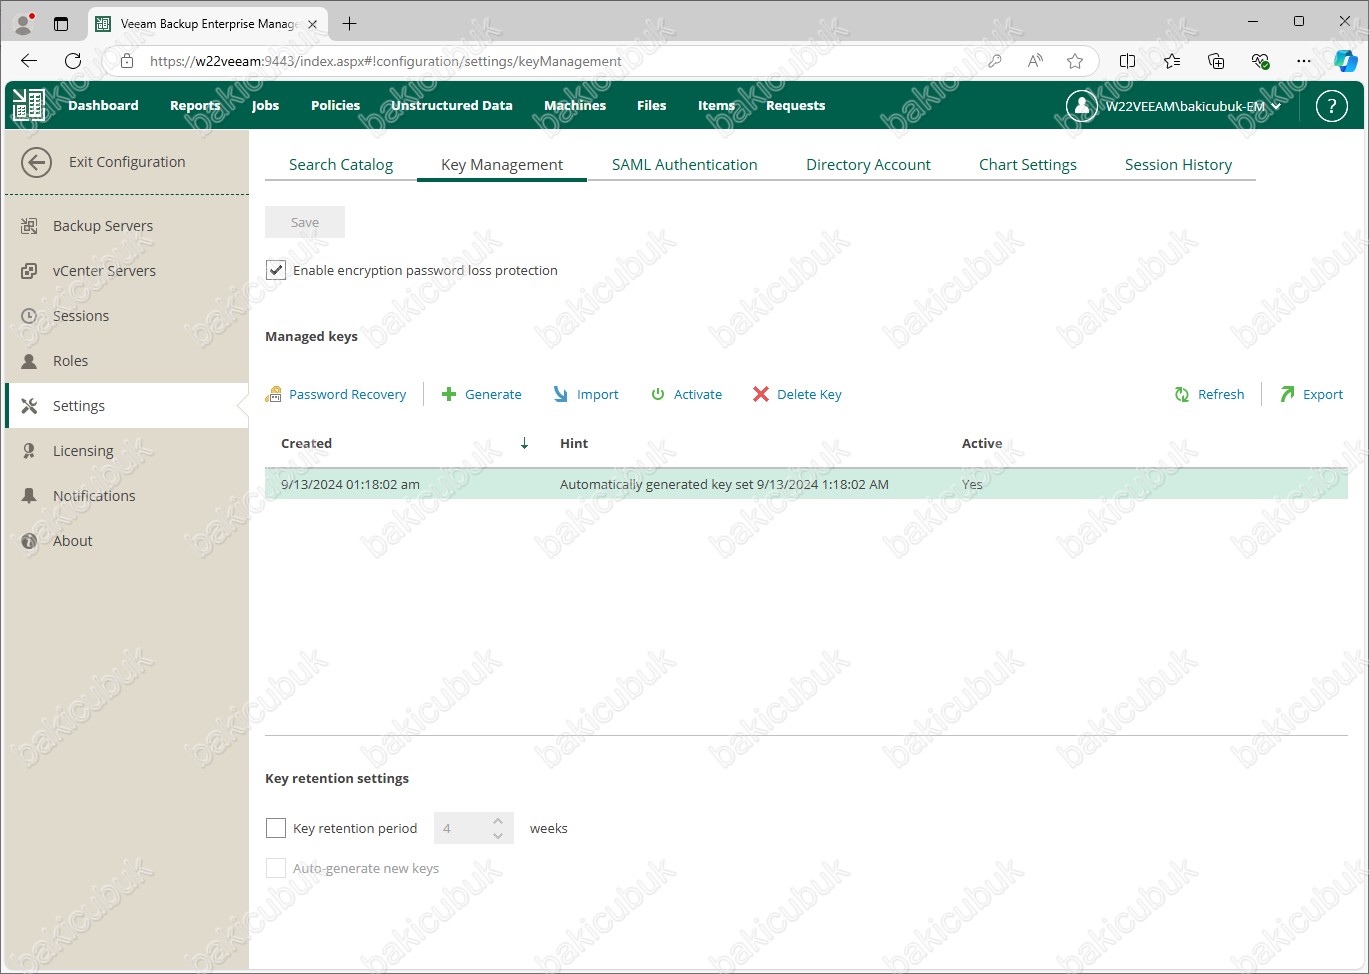This screenshot has height=974, width=1369.
Task: Select key row created 9/13/2024 01:18:02 am
Action: (x=806, y=484)
